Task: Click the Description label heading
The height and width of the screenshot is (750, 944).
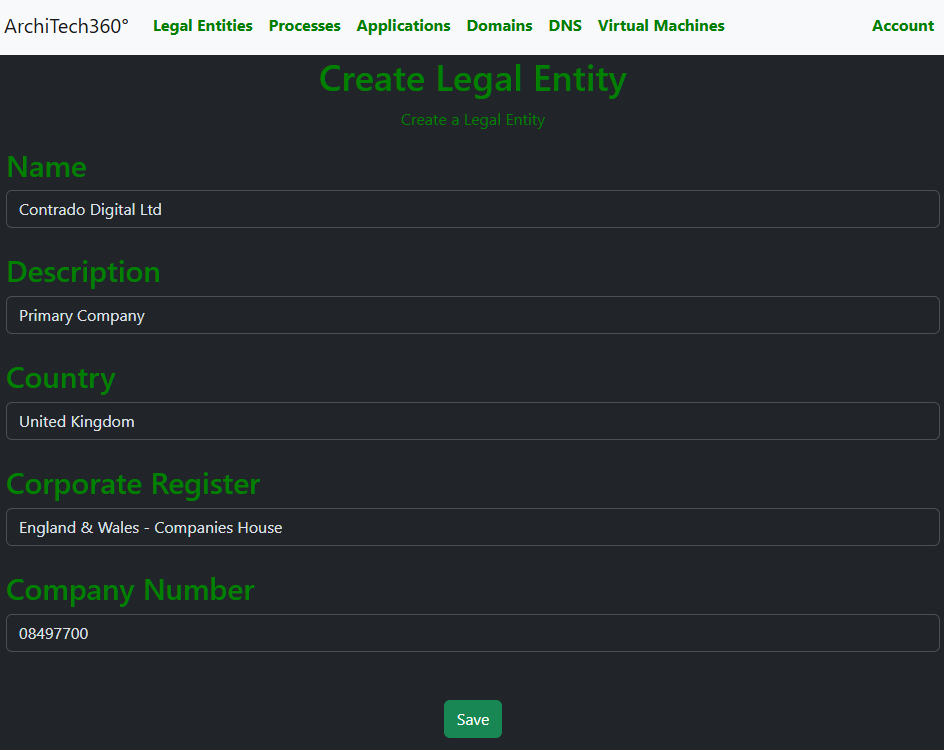Action: tap(83, 272)
